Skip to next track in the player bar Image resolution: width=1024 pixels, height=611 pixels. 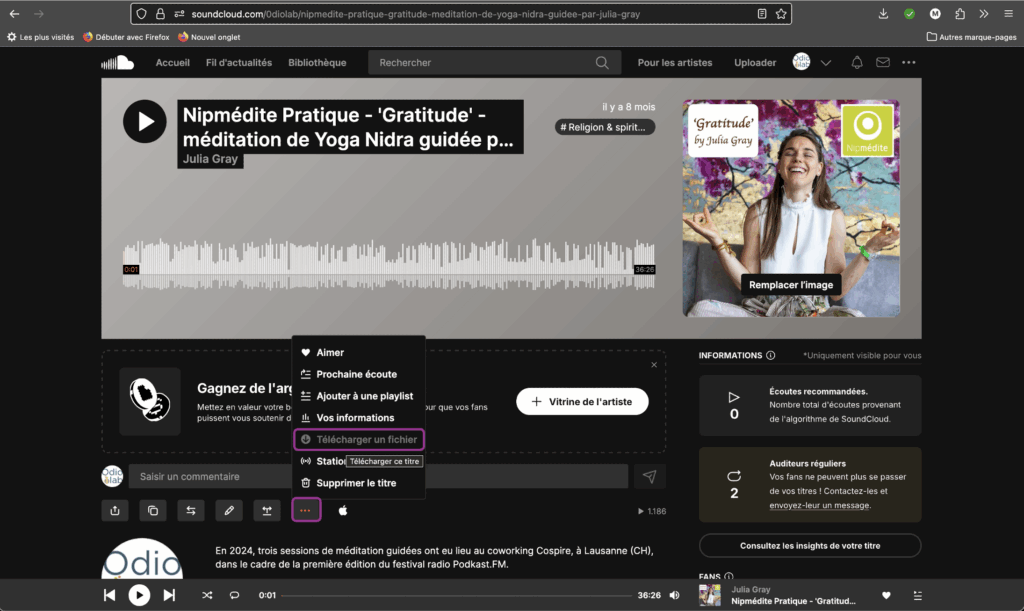tap(169, 595)
